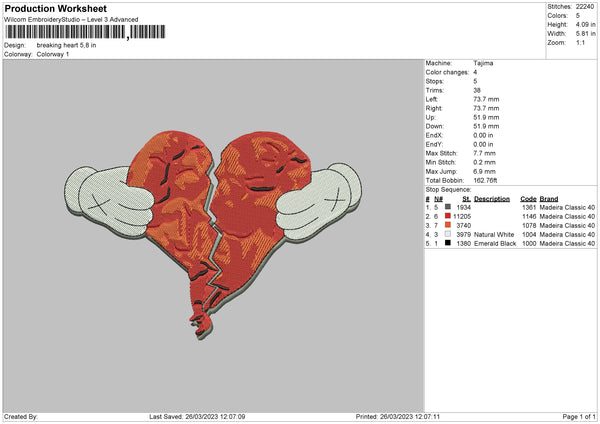
Task: Click stitch count '1934' in stop 1
Action: point(463,207)
